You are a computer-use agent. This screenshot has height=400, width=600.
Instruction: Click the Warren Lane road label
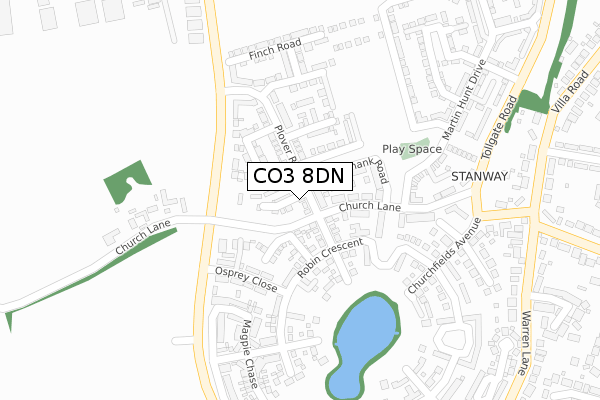pyautogui.click(x=525, y=343)
